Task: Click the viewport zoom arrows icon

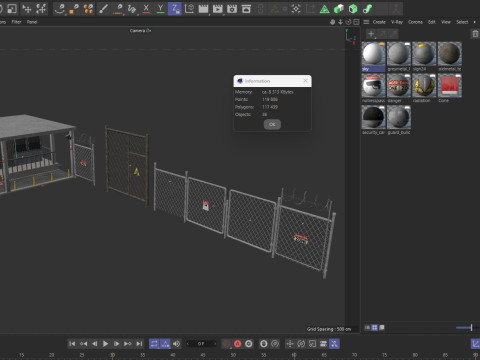Action: click(x=340, y=22)
